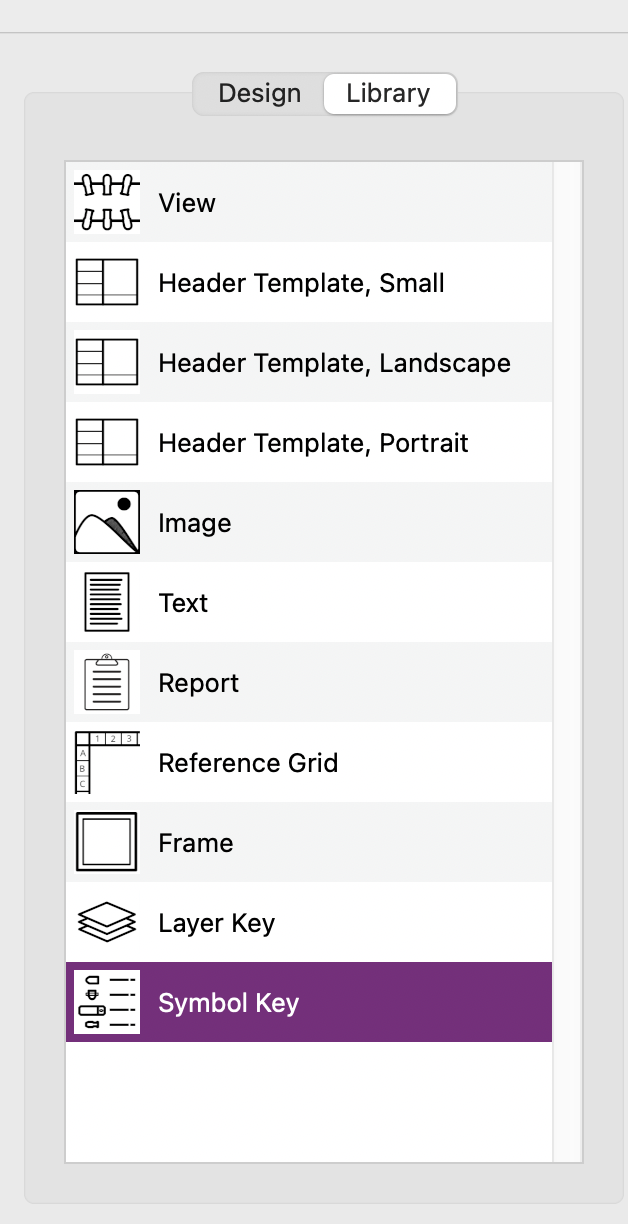Image resolution: width=628 pixels, height=1224 pixels.
Task: Click the "Report" item label
Action: 199,683
